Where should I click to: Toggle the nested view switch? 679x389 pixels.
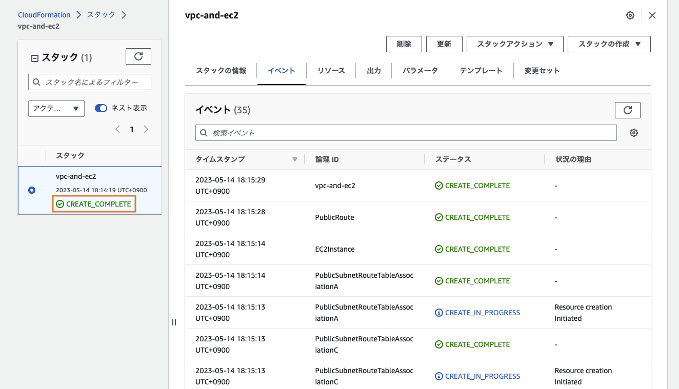(x=101, y=108)
